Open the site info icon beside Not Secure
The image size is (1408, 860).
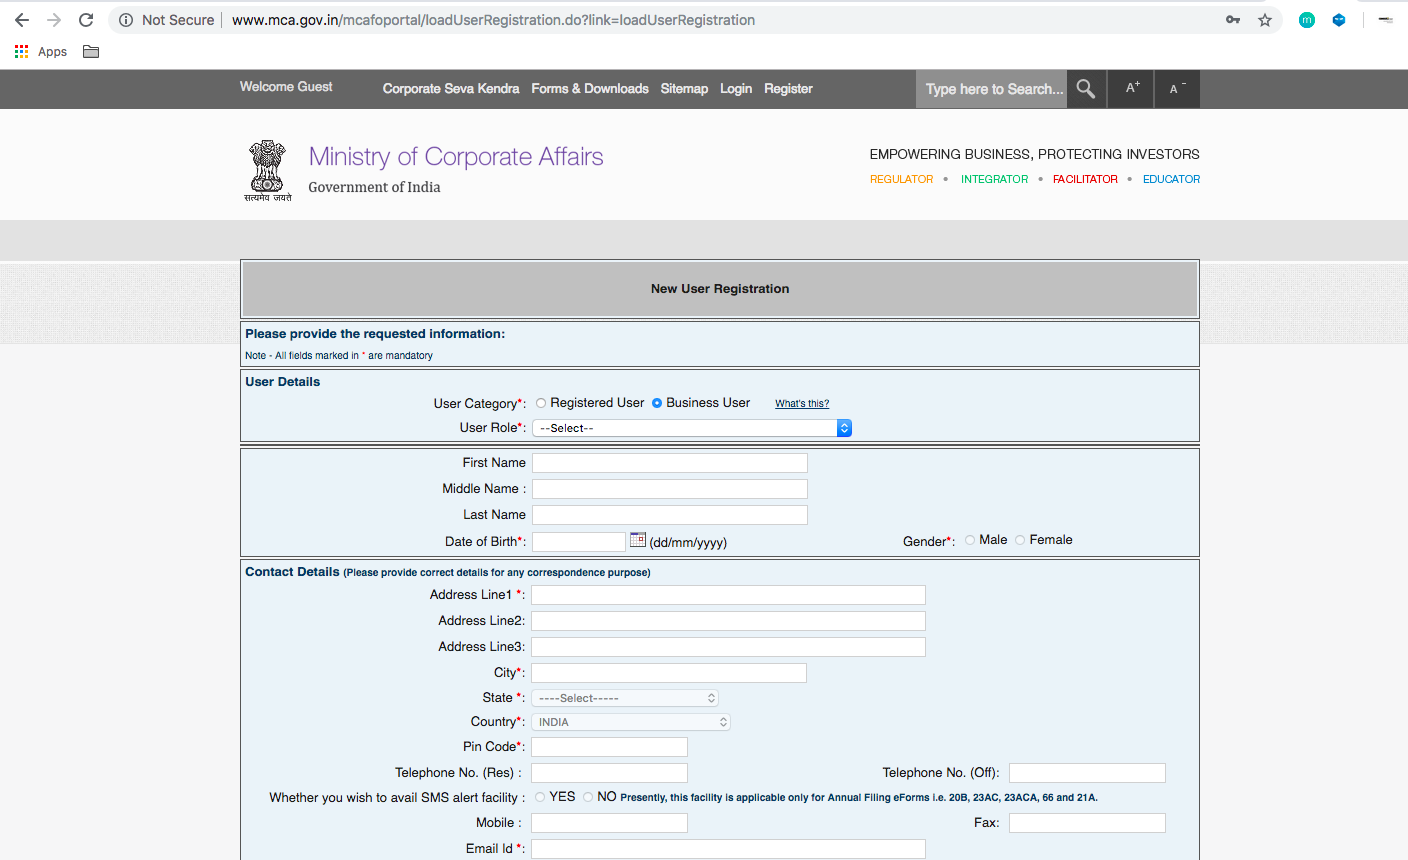(126, 20)
